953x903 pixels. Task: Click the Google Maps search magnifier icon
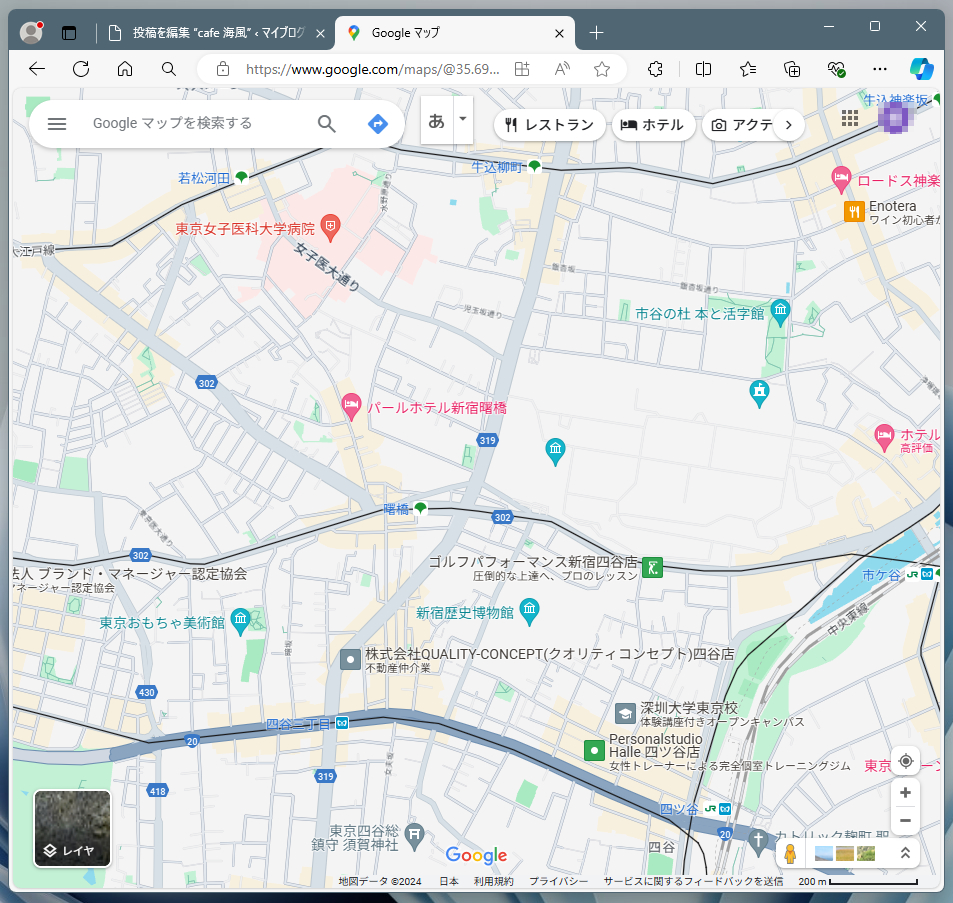pyautogui.click(x=326, y=124)
